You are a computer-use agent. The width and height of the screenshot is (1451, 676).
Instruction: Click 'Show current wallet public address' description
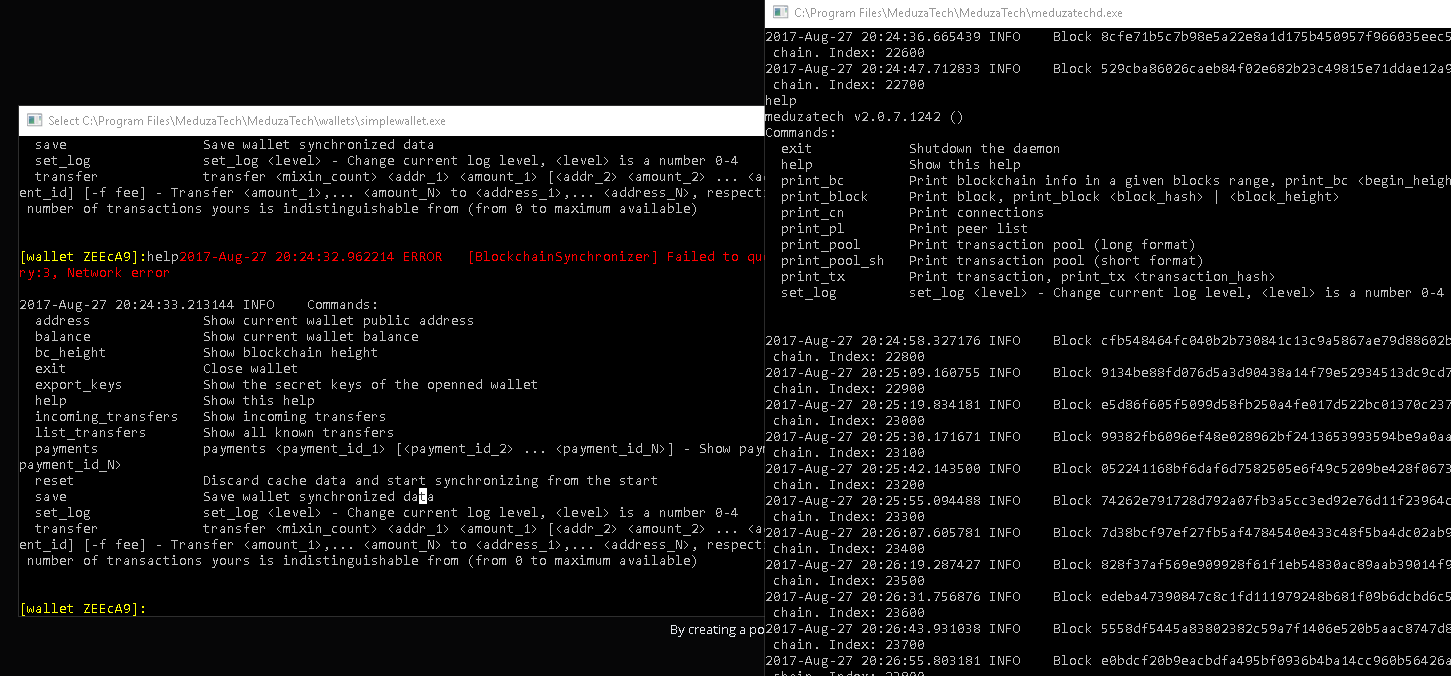tap(338, 321)
